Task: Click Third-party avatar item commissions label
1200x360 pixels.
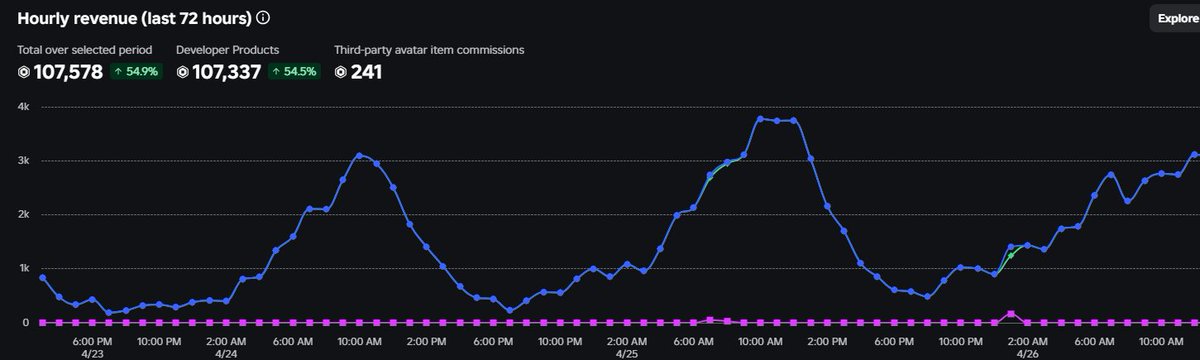Action: point(429,49)
